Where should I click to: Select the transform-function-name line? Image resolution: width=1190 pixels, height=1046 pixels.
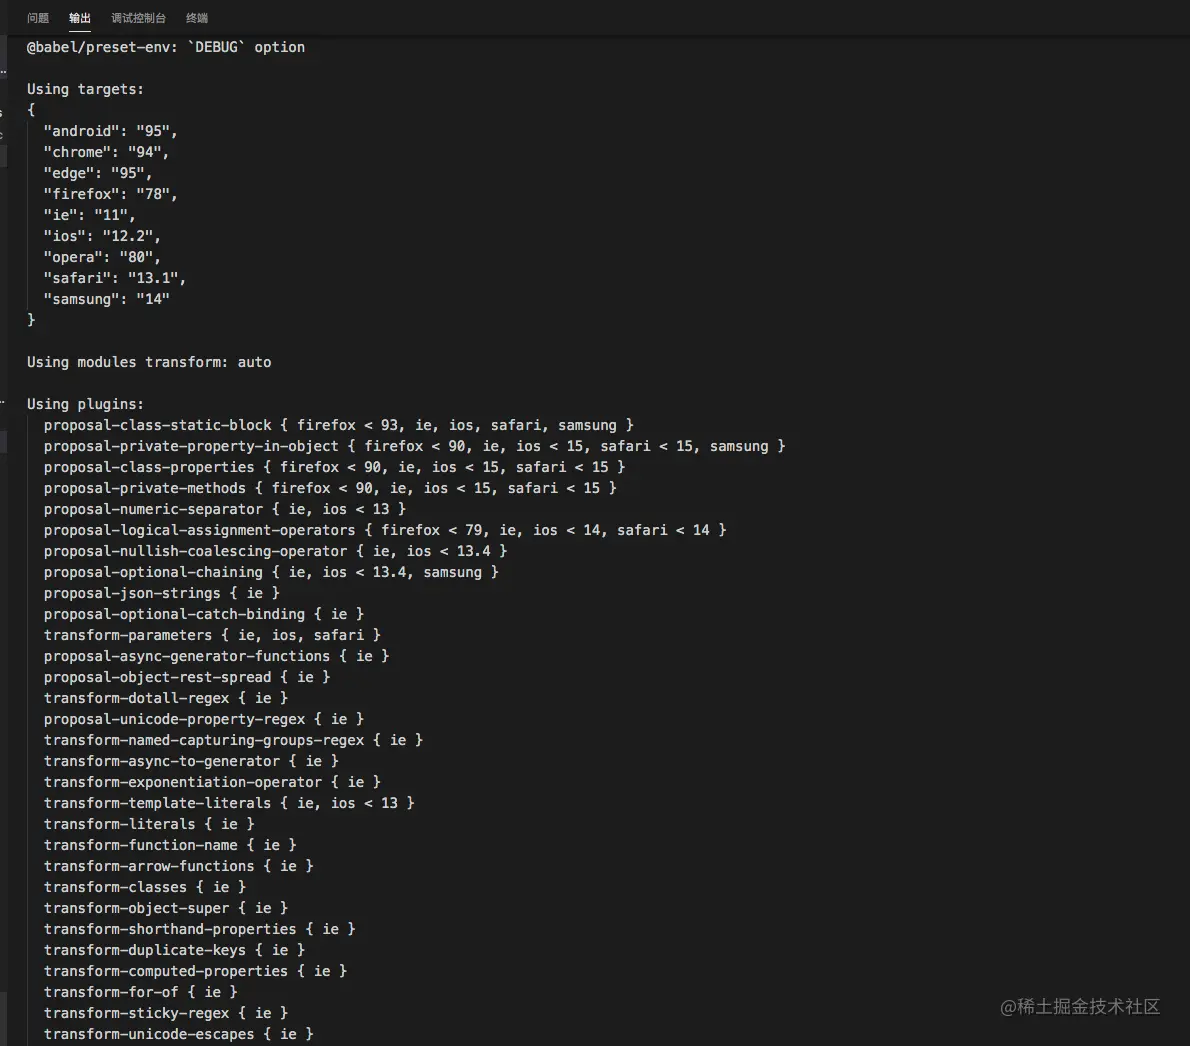click(170, 845)
